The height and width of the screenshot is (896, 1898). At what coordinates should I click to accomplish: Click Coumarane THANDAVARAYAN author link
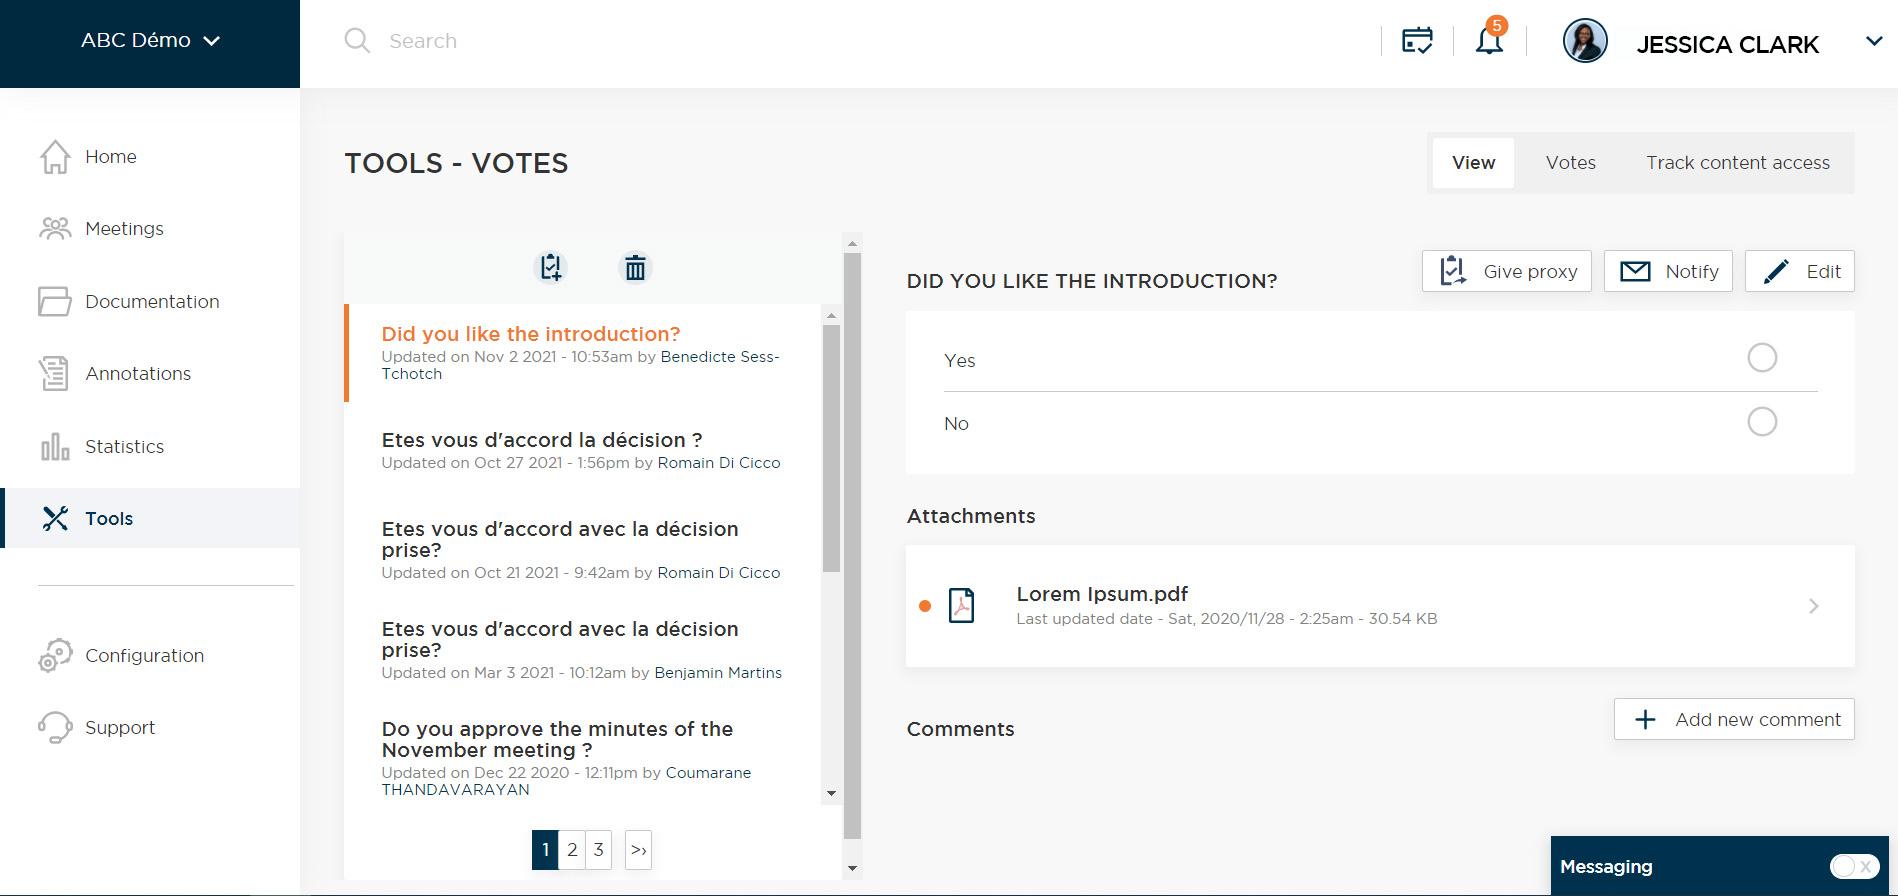pyautogui.click(x=566, y=781)
